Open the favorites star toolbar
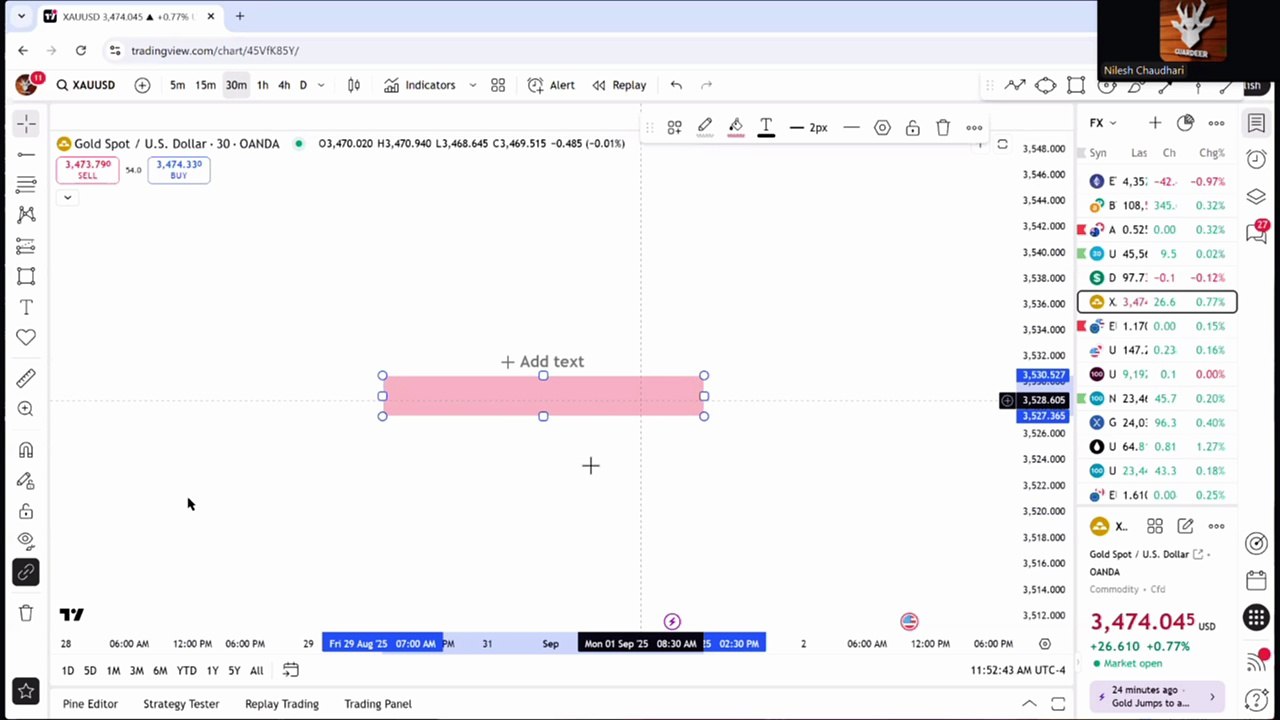The height and width of the screenshot is (720, 1280). 26,690
